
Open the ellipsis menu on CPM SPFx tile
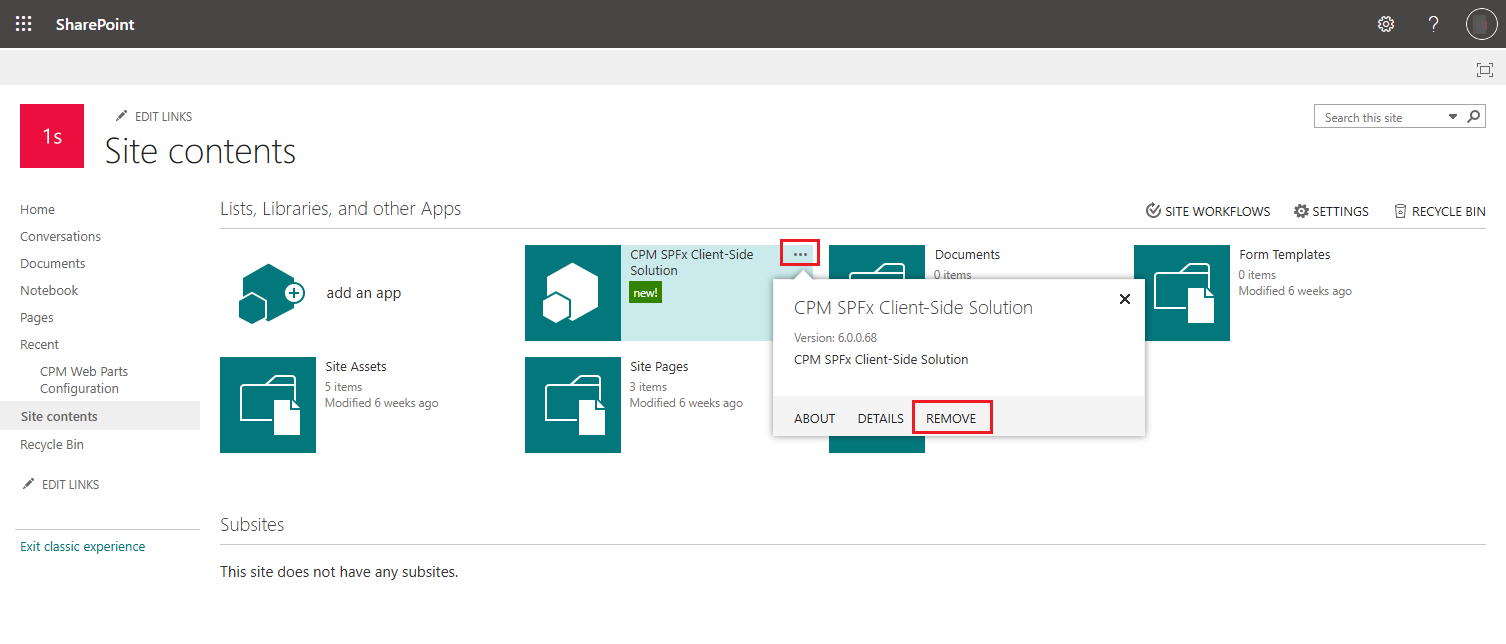[x=798, y=254]
